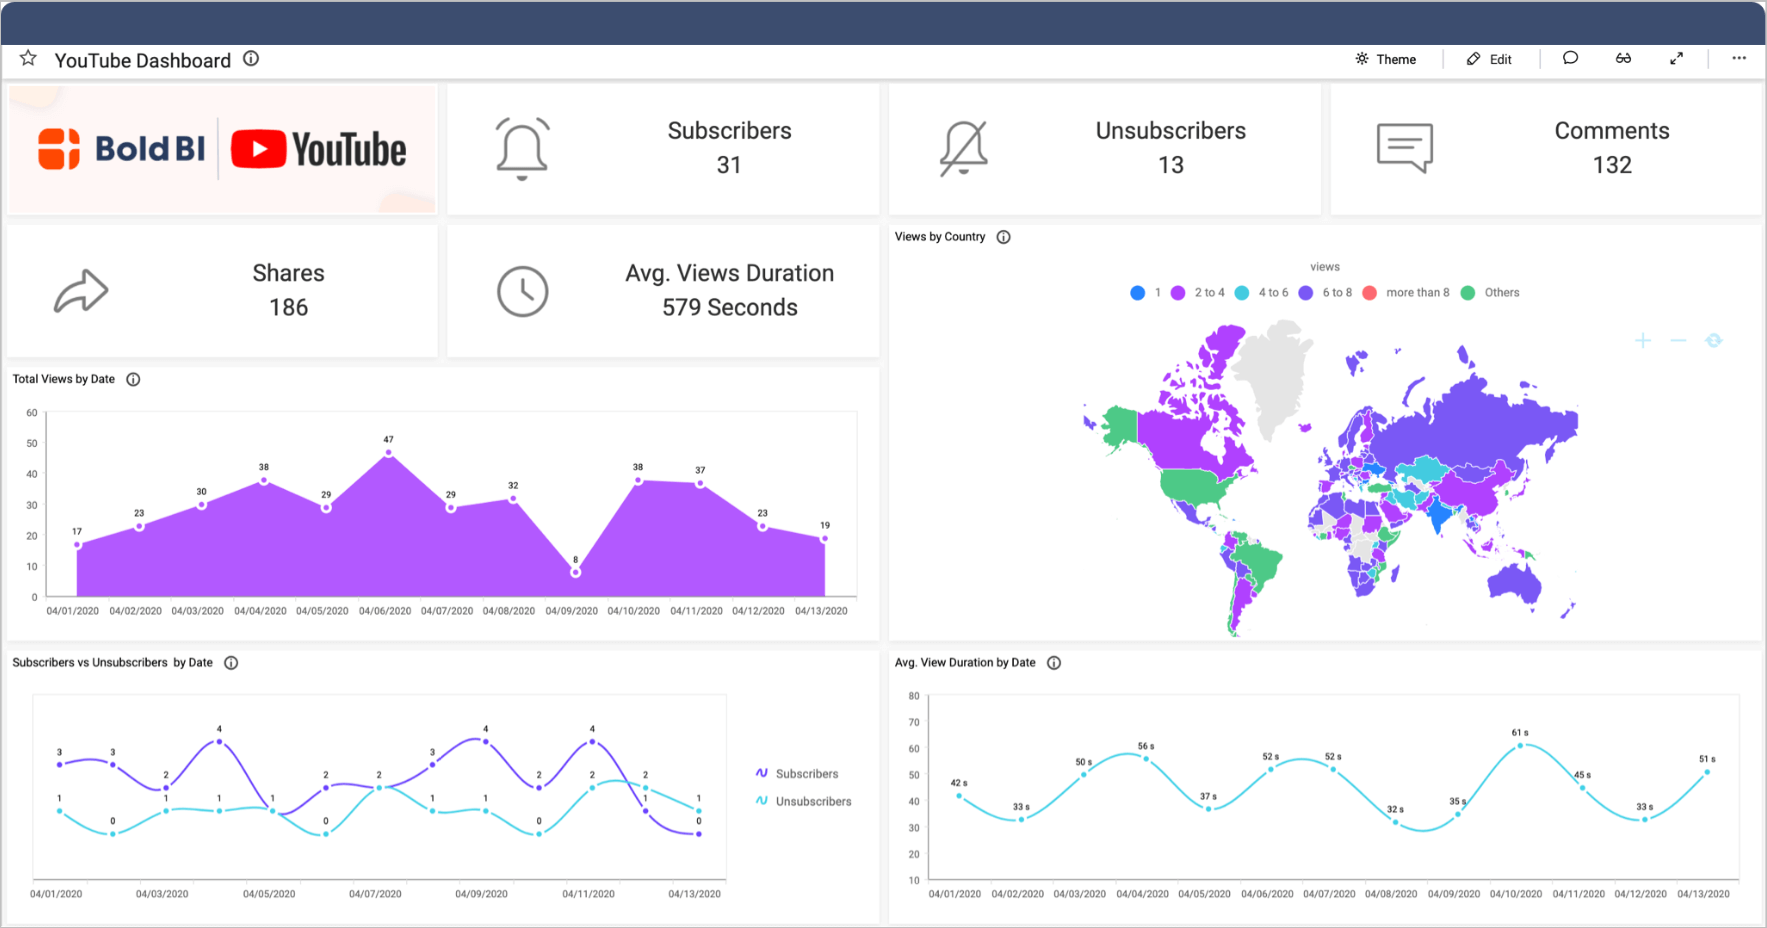Click the '579 Seconds' value
The image size is (1767, 928).
(x=730, y=308)
